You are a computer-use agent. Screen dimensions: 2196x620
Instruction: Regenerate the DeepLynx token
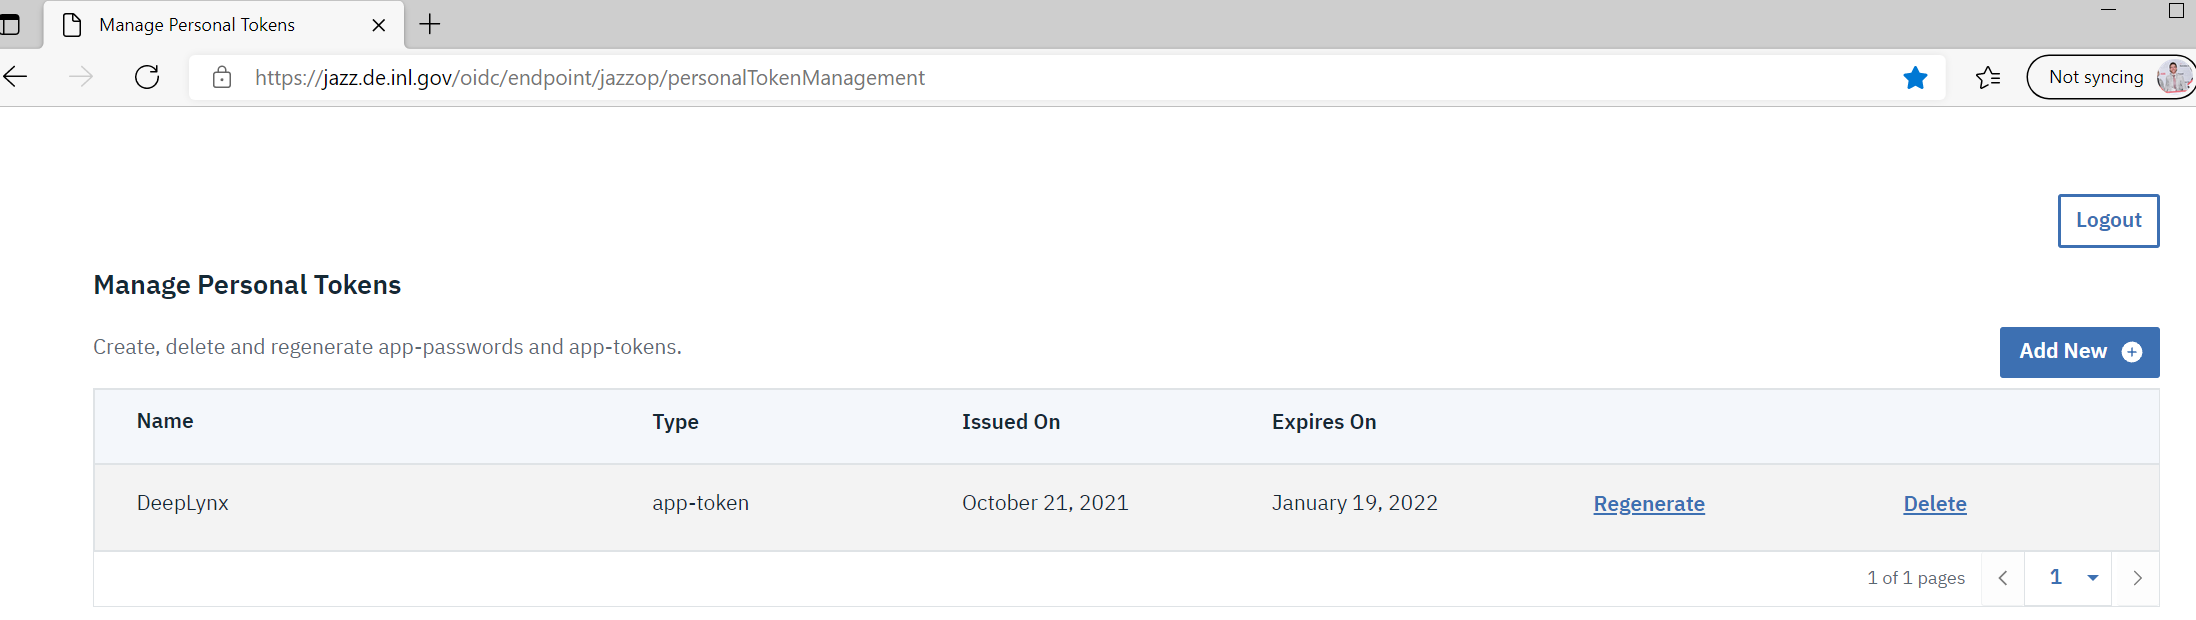(1649, 504)
